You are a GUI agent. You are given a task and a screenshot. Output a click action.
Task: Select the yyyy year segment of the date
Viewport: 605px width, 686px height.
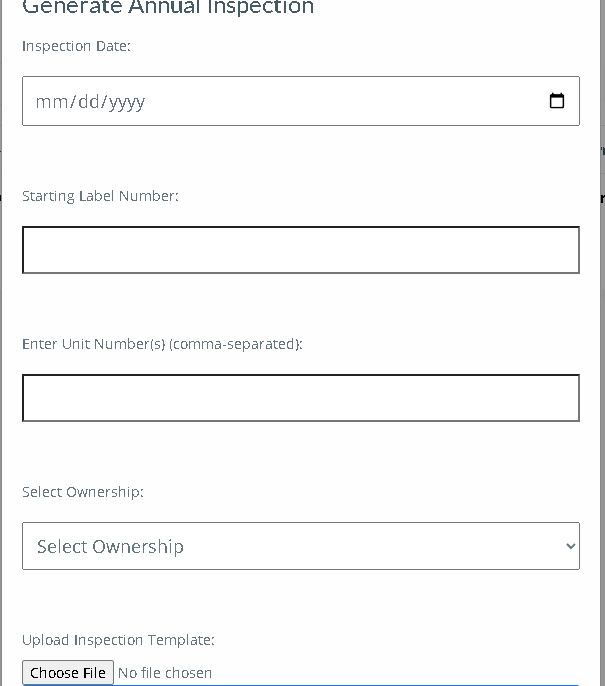click(126, 103)
